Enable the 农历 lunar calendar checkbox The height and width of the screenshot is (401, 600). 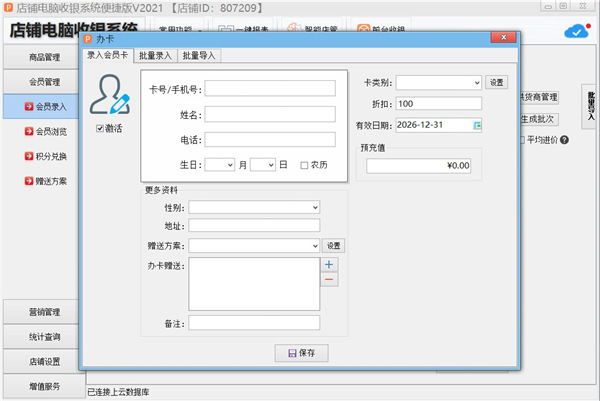click(x=304, y=165)
